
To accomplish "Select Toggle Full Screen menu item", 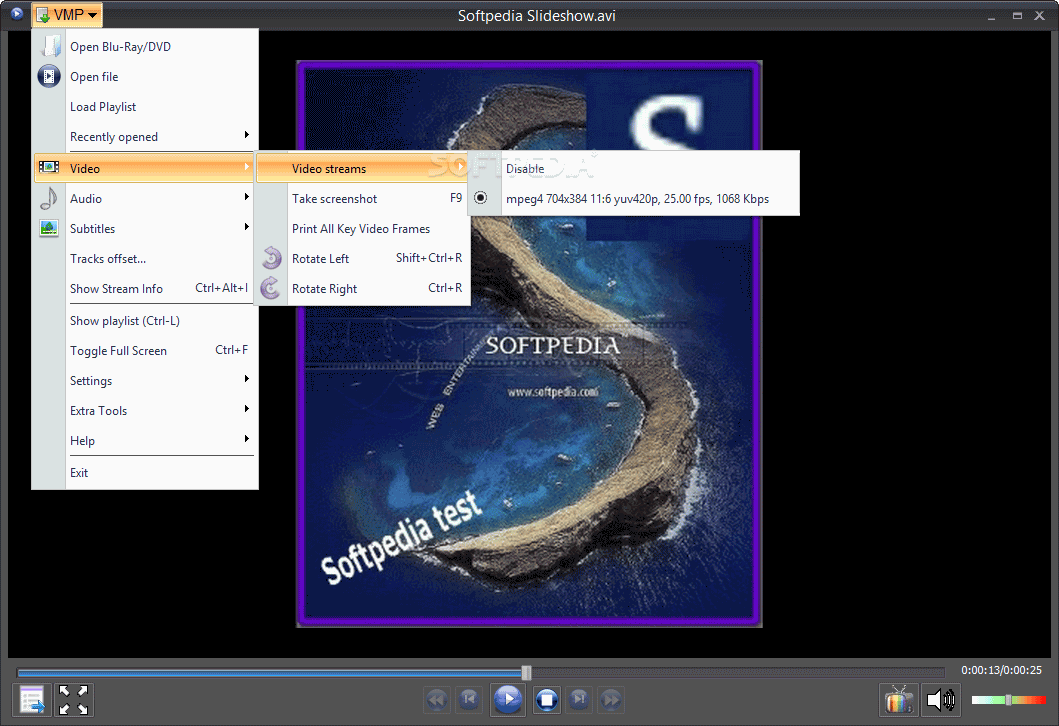I will [x=145, y=351].
